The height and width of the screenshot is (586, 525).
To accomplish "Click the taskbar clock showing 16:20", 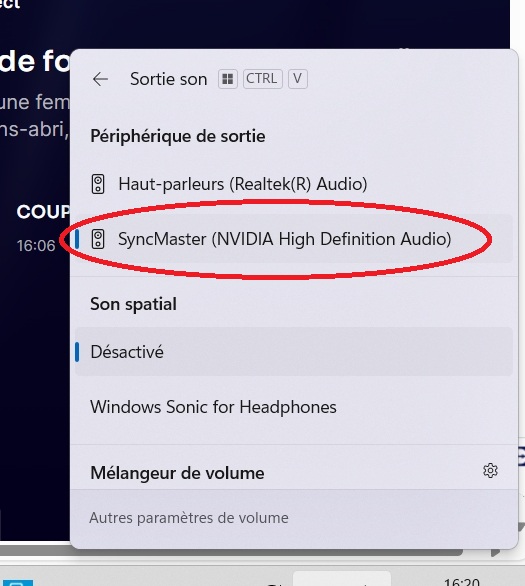I will [x=461, y=582].
